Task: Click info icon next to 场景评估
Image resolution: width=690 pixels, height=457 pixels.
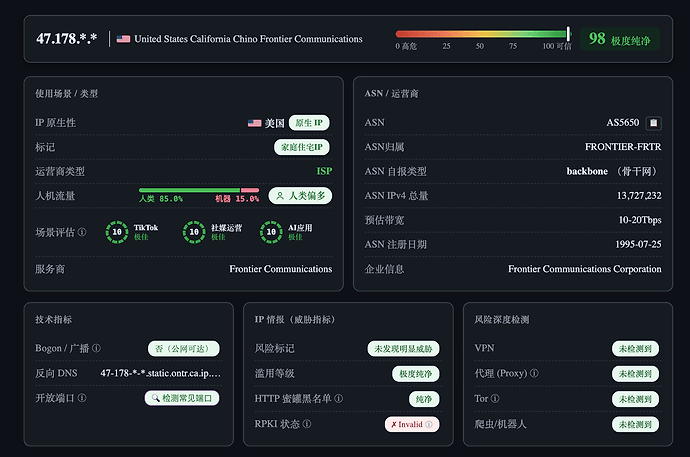Action: coord(82,232)
